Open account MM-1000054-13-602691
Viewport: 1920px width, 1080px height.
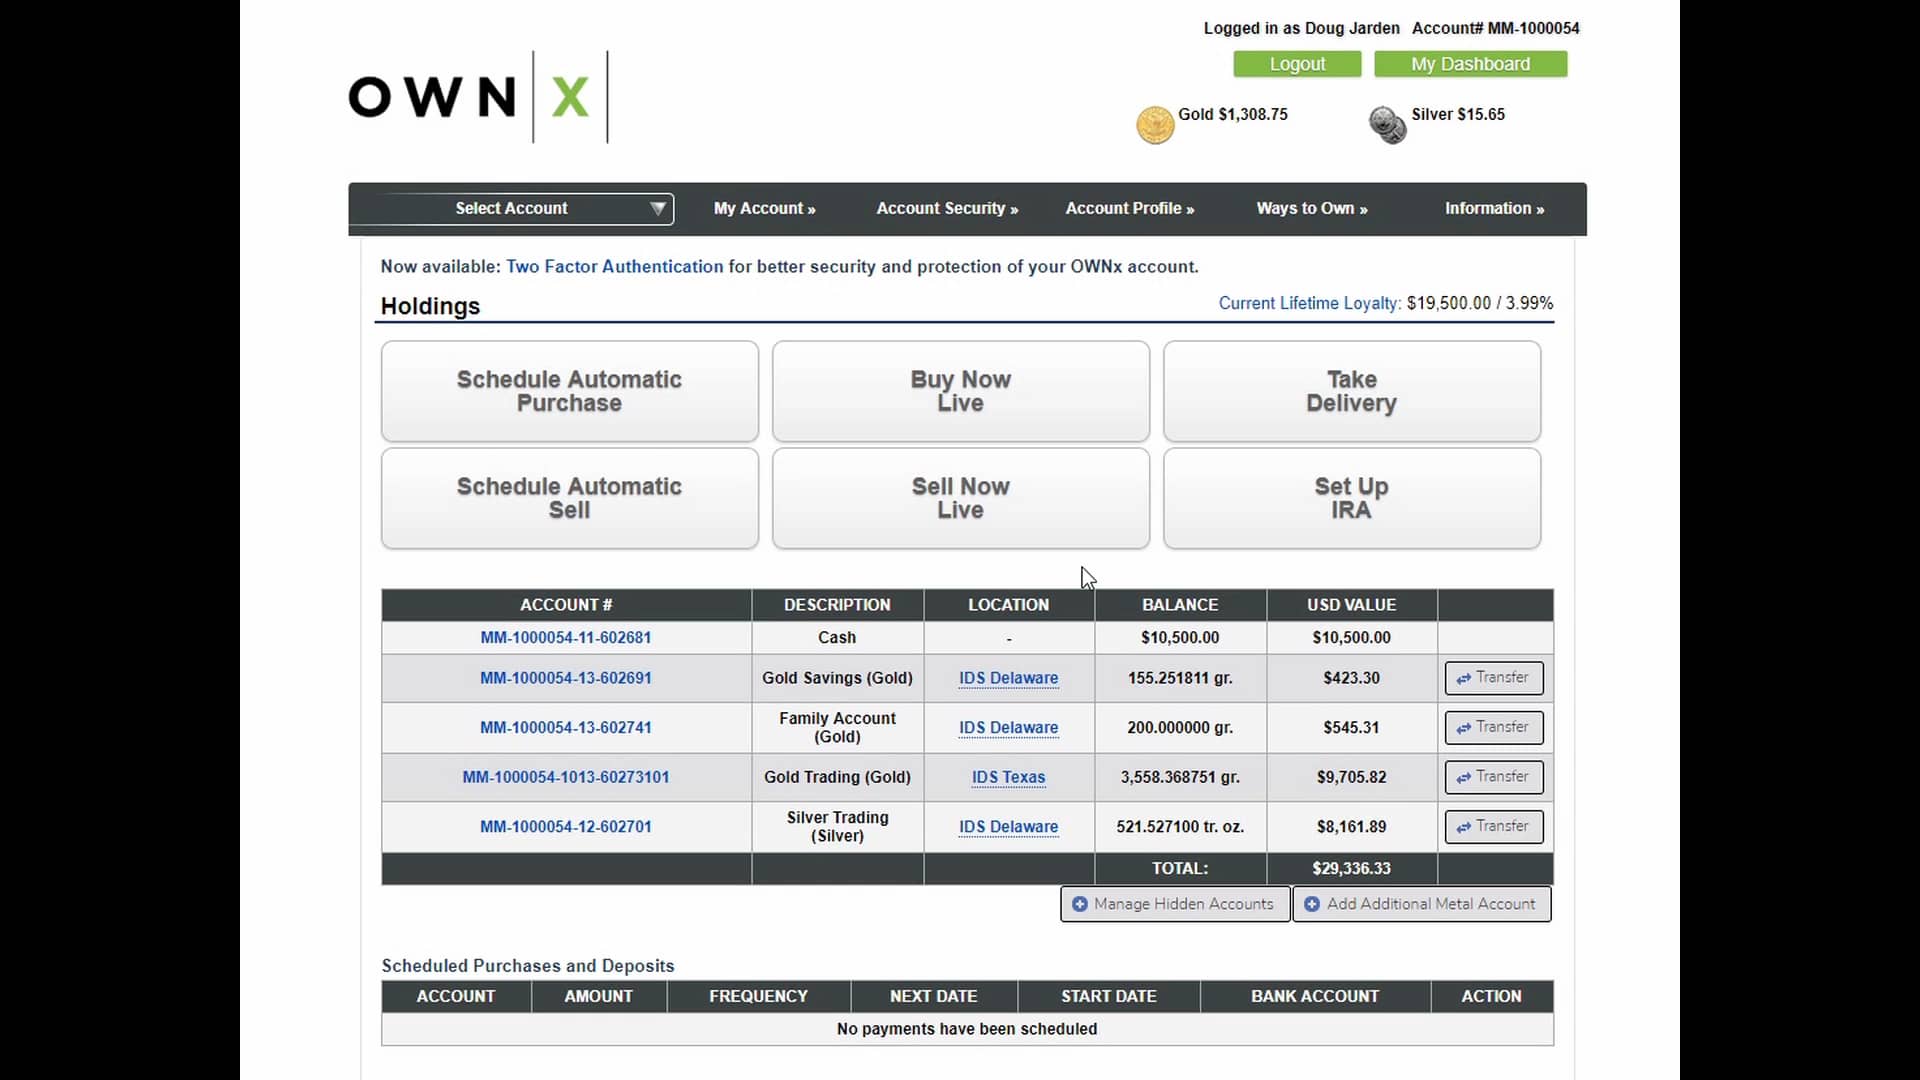[565, 678]
